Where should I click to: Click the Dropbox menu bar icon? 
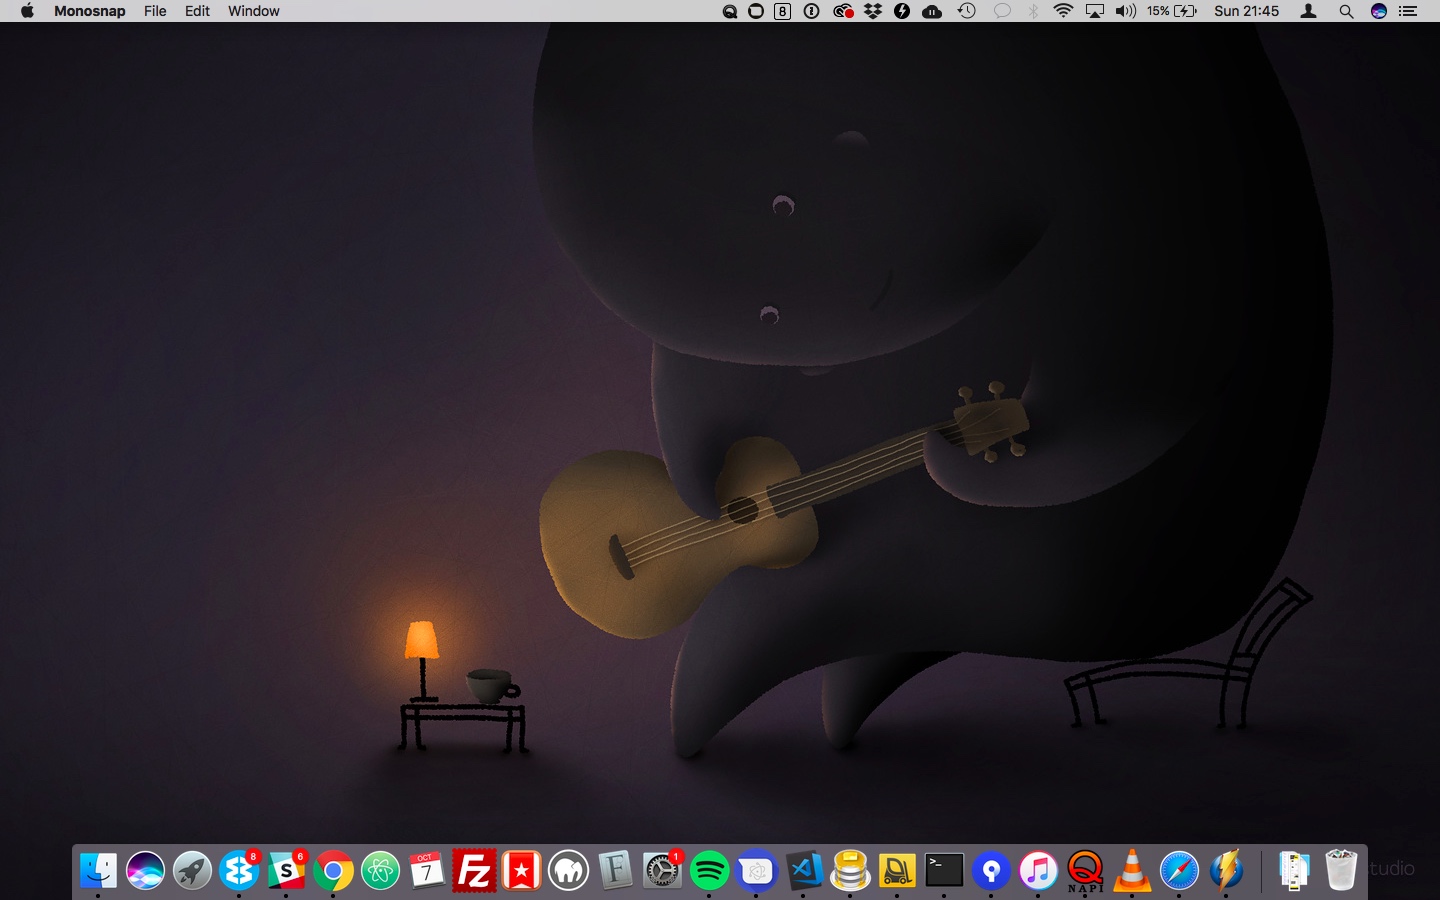873,11
